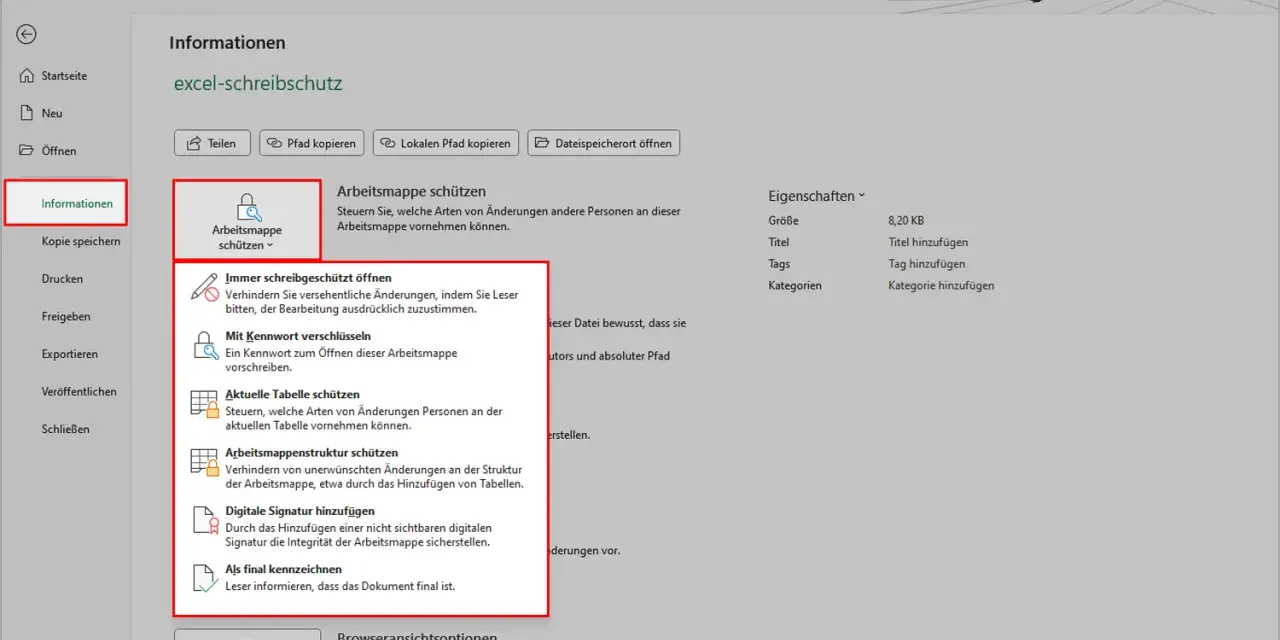1280x640 pixels.
Task: Open Freigeben in the sidebar
Action: pyautogui.click(x=66, y=316)
